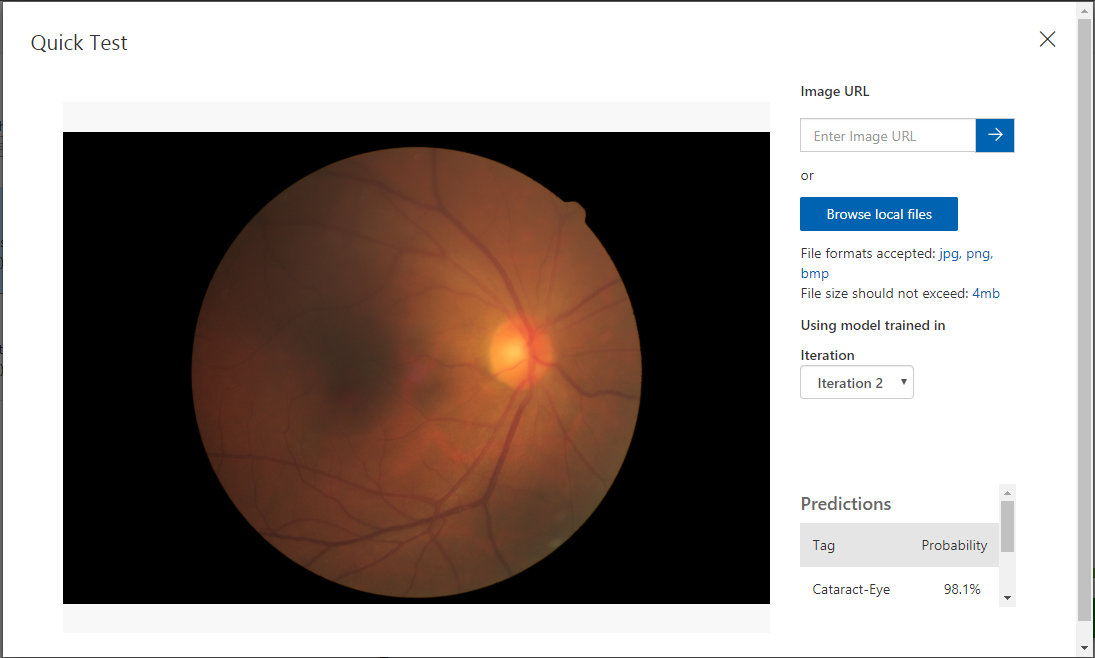Click the main page scrollbar thumb
The image size is (1095, 658).
1085,320
